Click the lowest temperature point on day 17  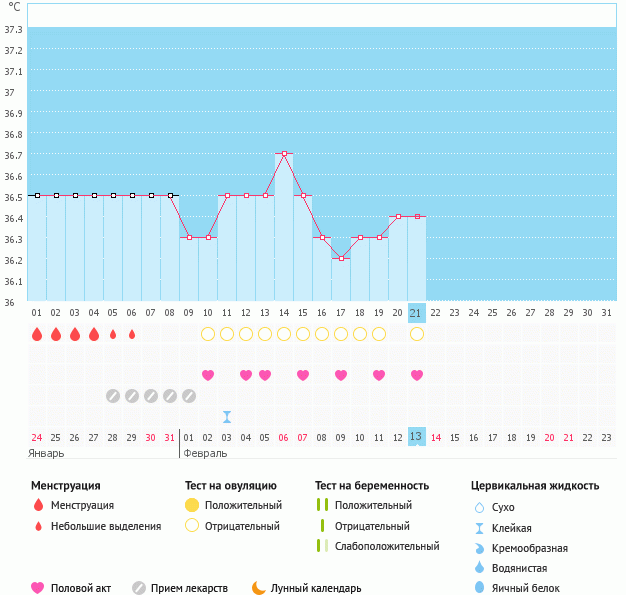pos(341,258)
